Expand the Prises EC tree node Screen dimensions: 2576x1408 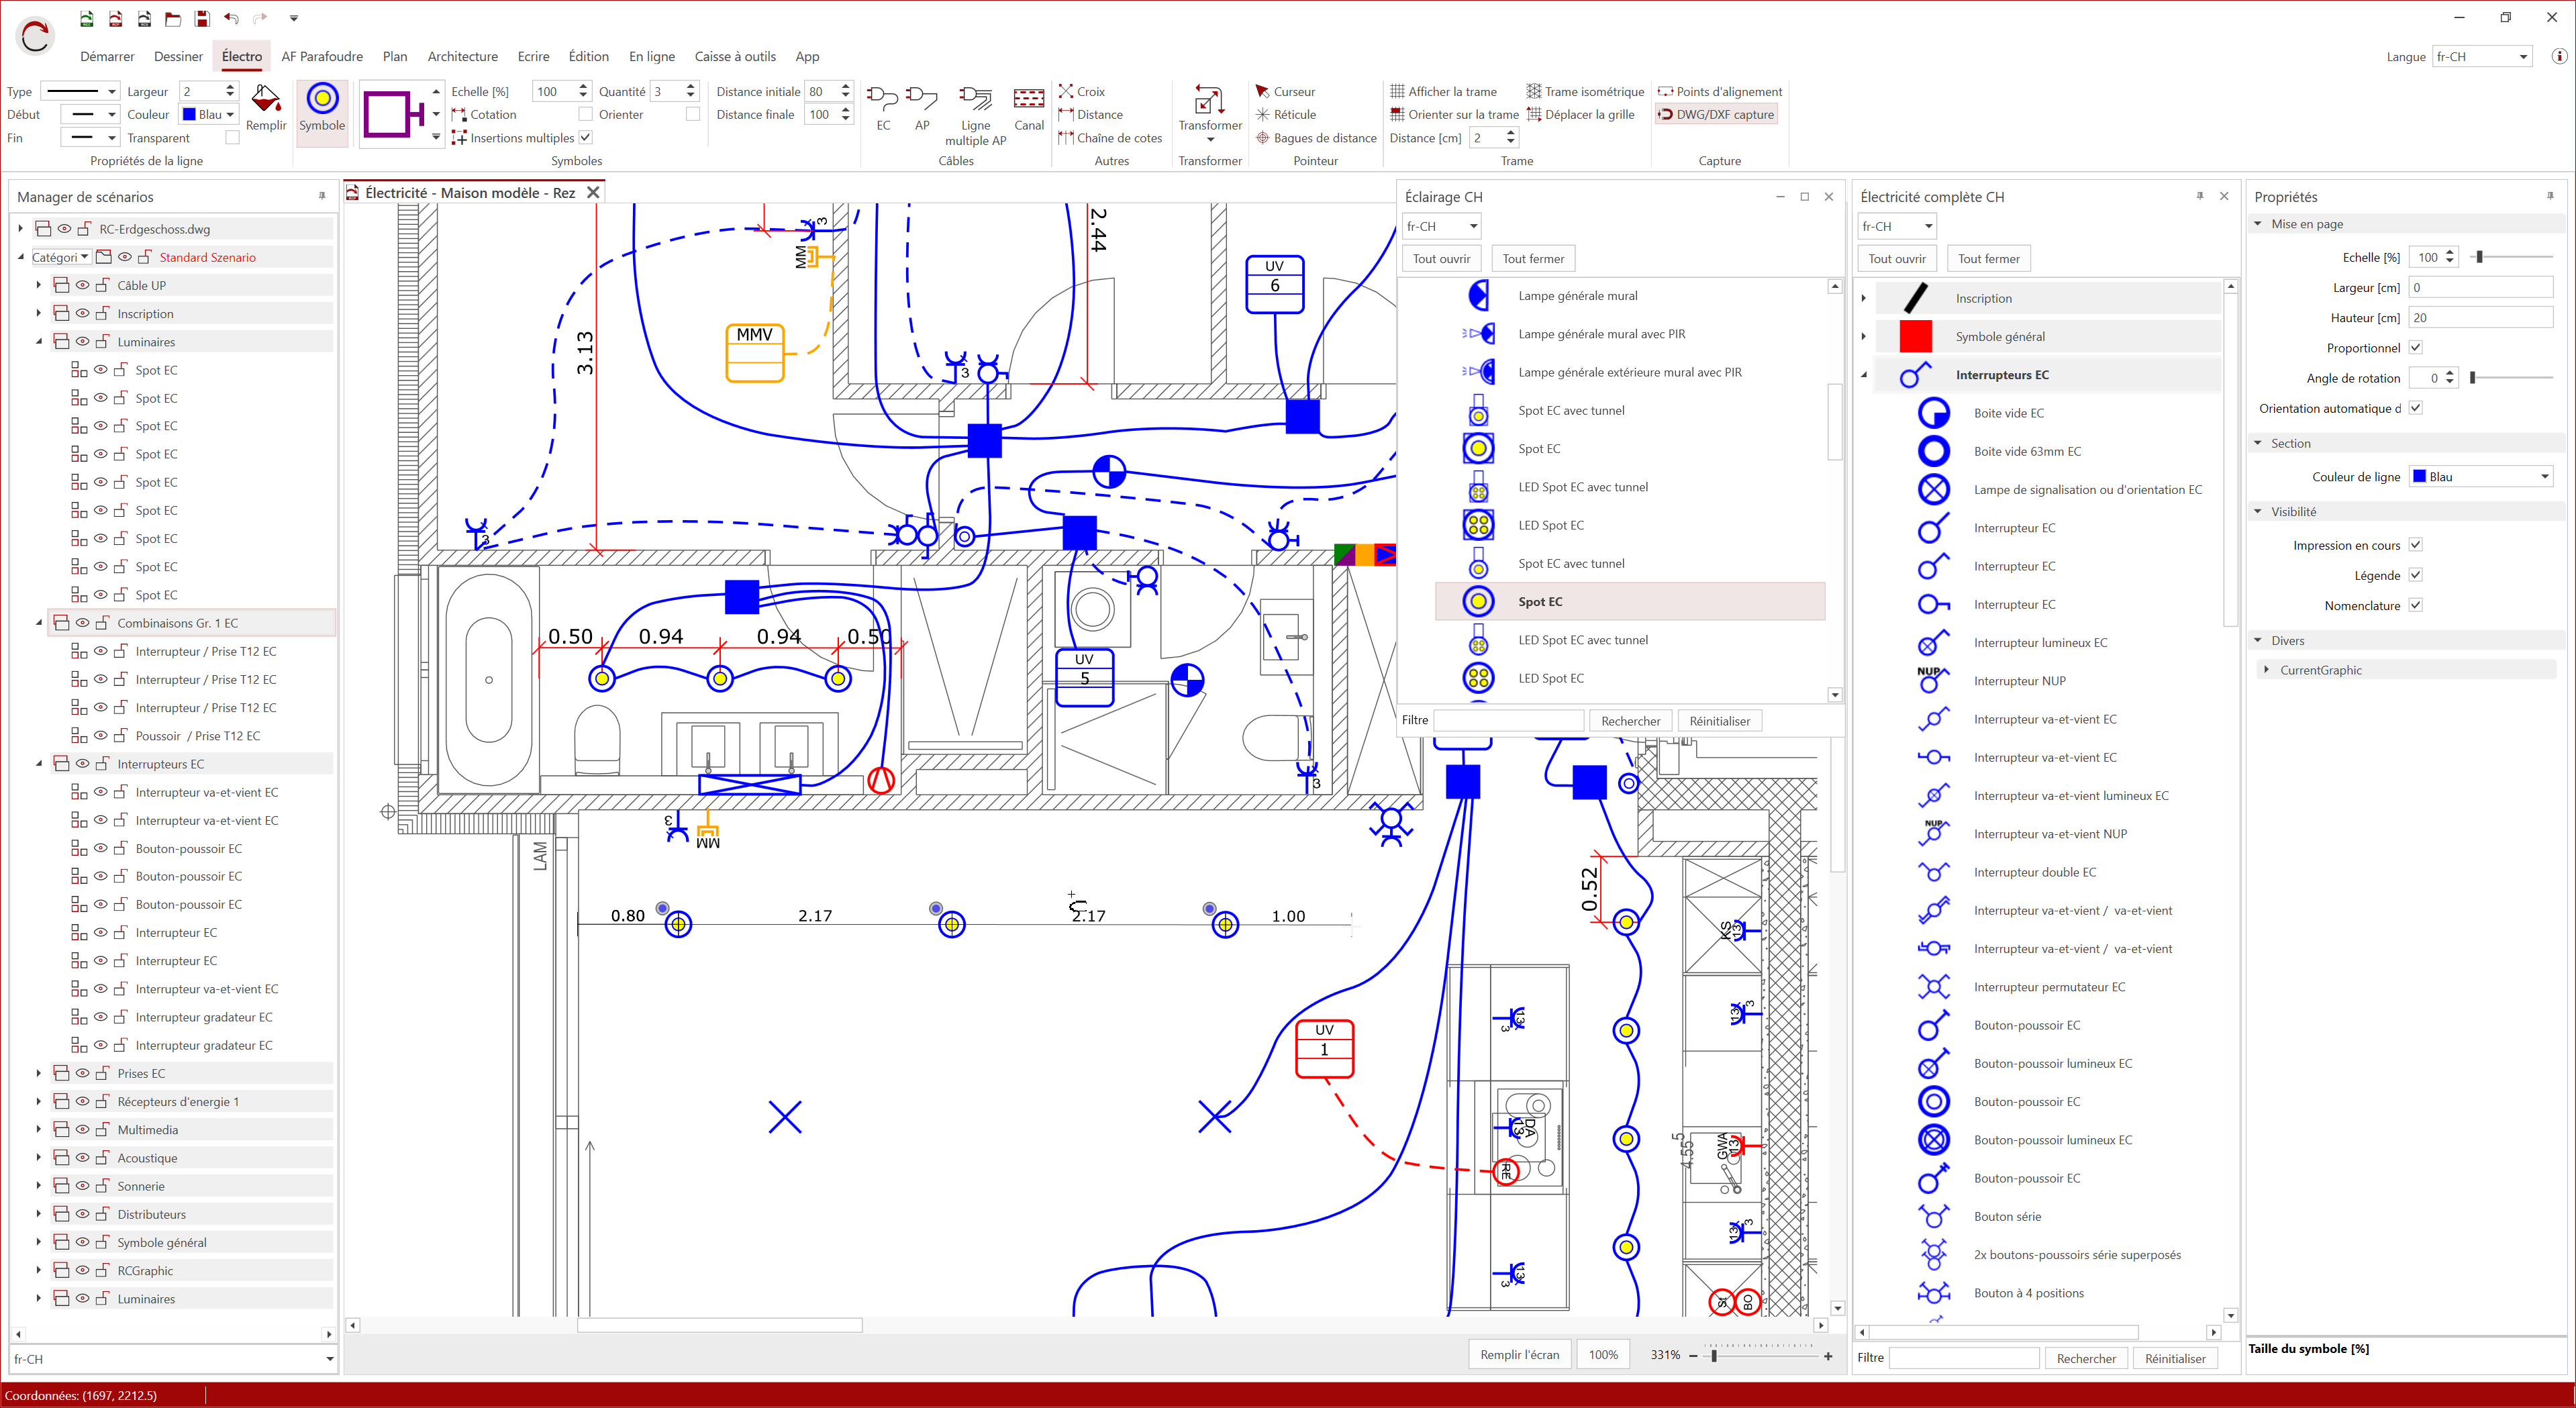(x=39, y=1073)
